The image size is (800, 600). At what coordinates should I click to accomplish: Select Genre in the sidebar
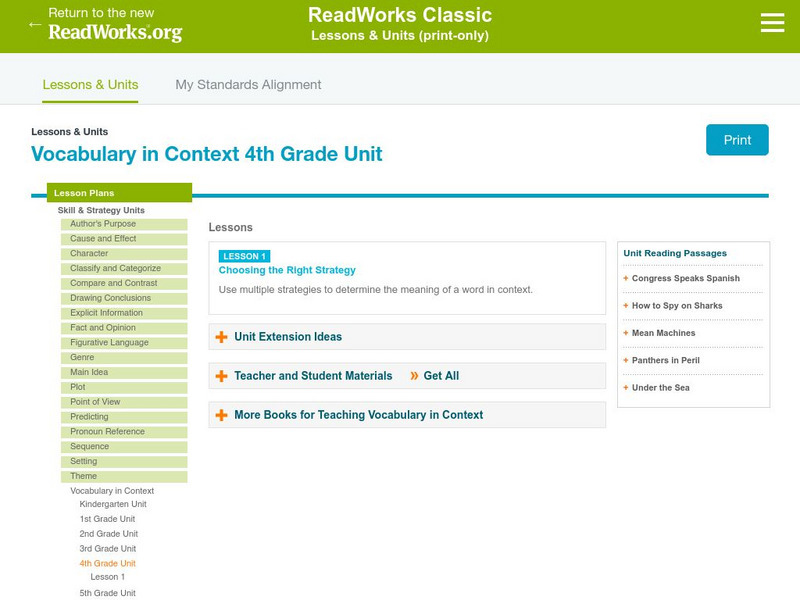point(124,357)
